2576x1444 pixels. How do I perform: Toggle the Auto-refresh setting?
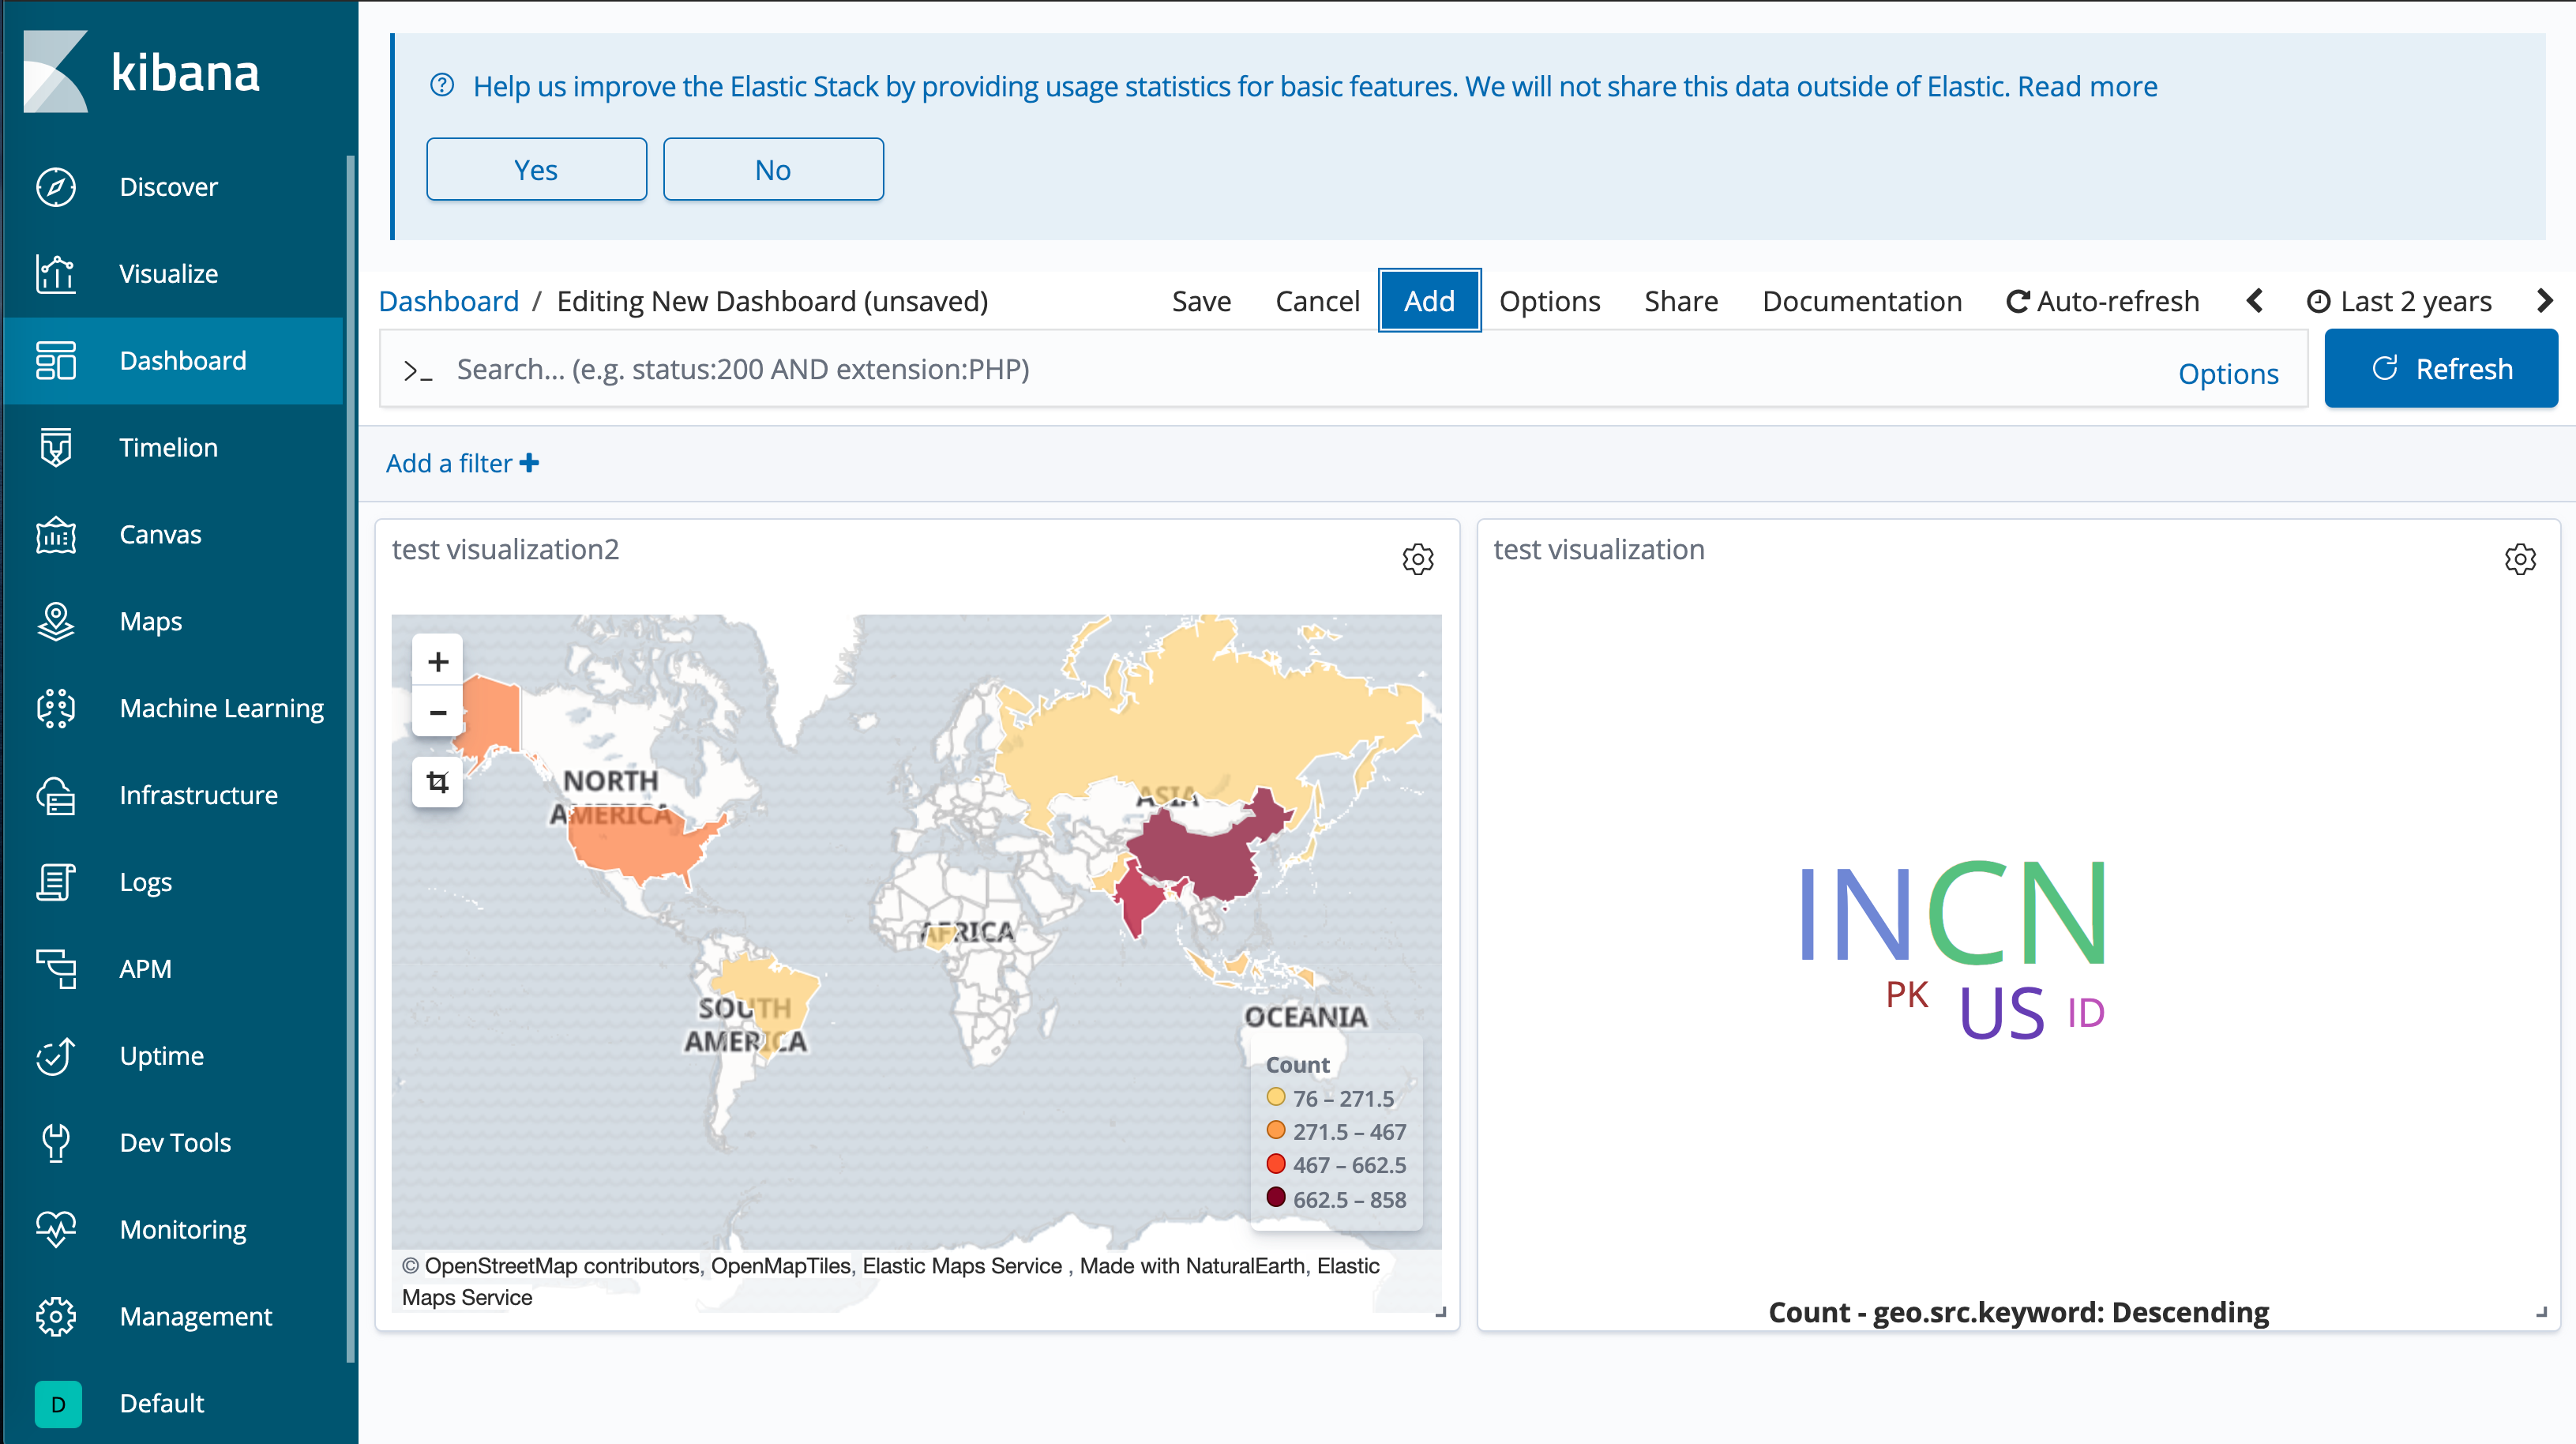pyautogui.click(x=2102, y=301)
